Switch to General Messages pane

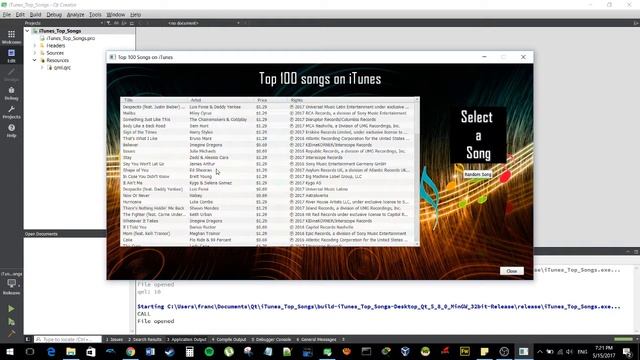click(x=316, y=339)
